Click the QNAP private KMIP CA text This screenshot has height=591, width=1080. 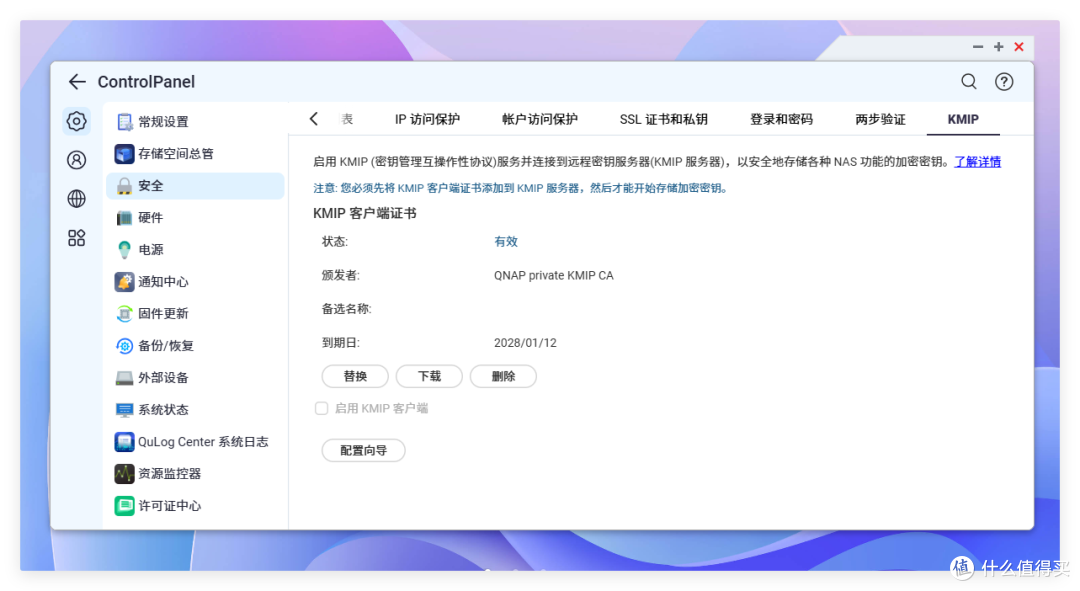tap(554, 276)
